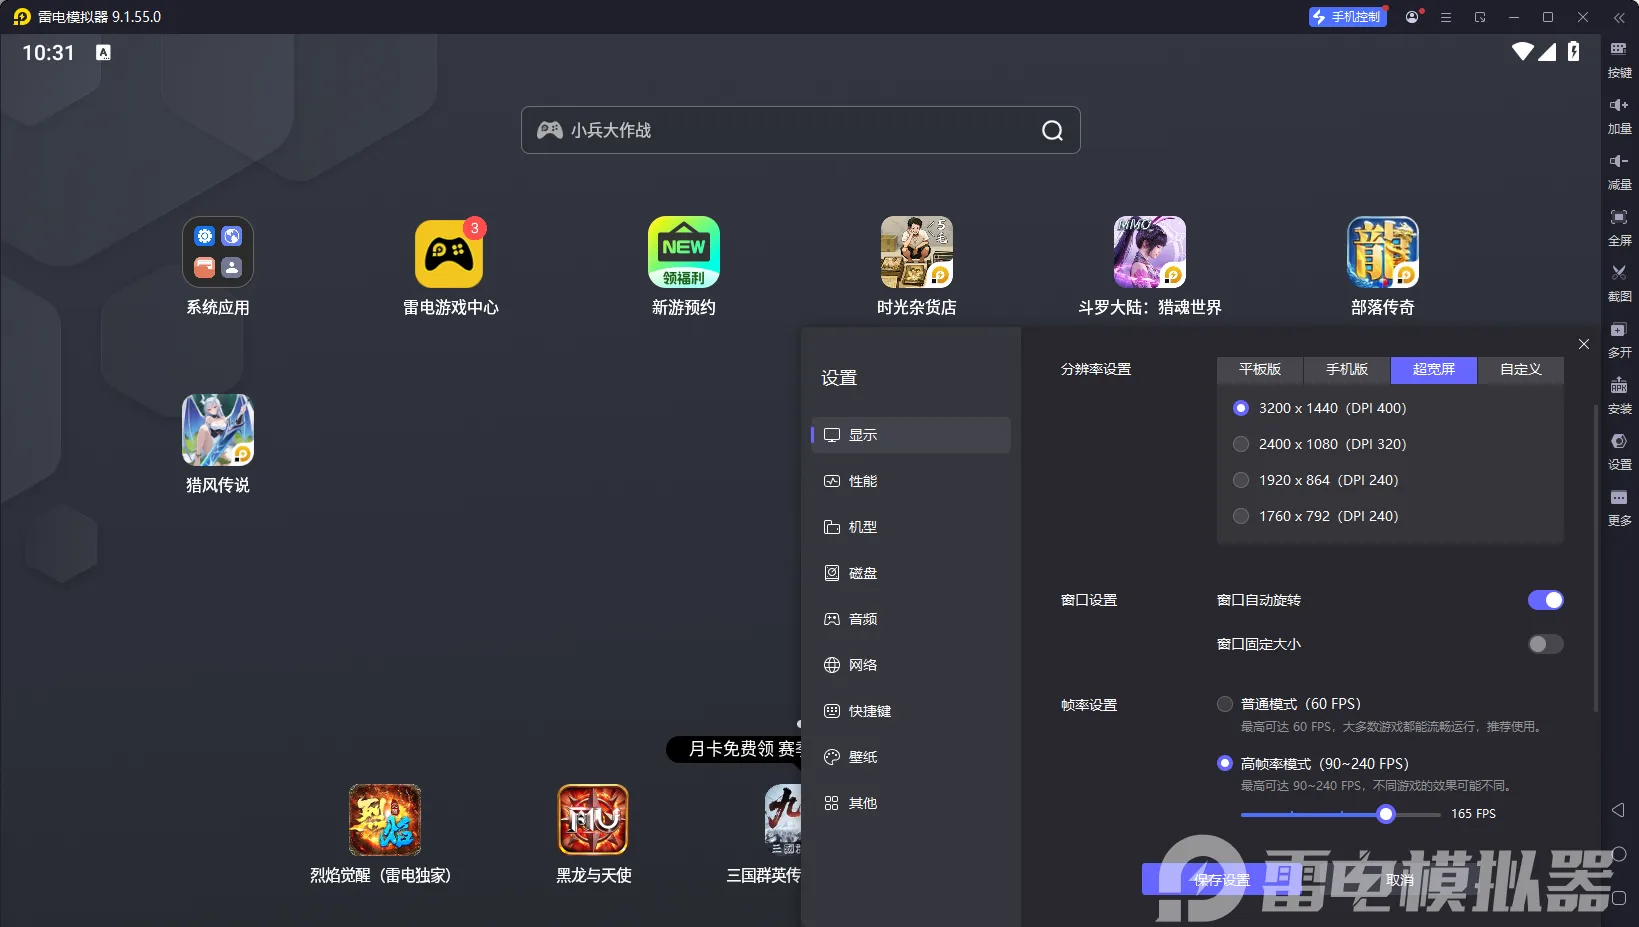Click the 保存设置 button
Viewport: 1639px width, 927px height.
(1221, 880)
